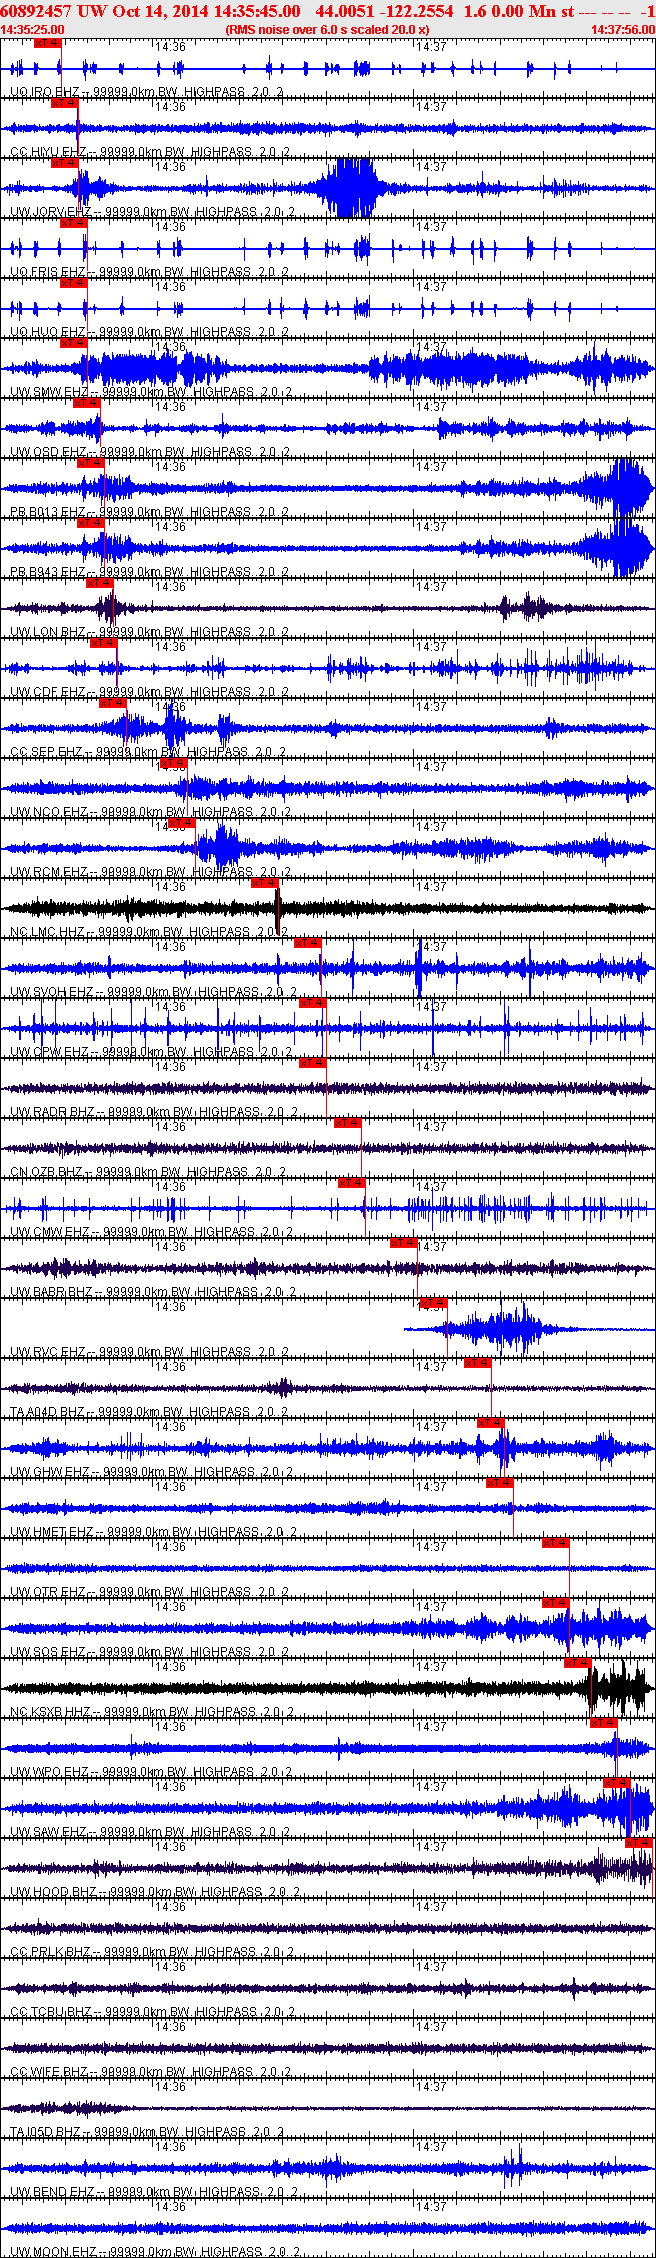Click the RMS noise scaling text
656x2258 pixels.
point(327,30)
